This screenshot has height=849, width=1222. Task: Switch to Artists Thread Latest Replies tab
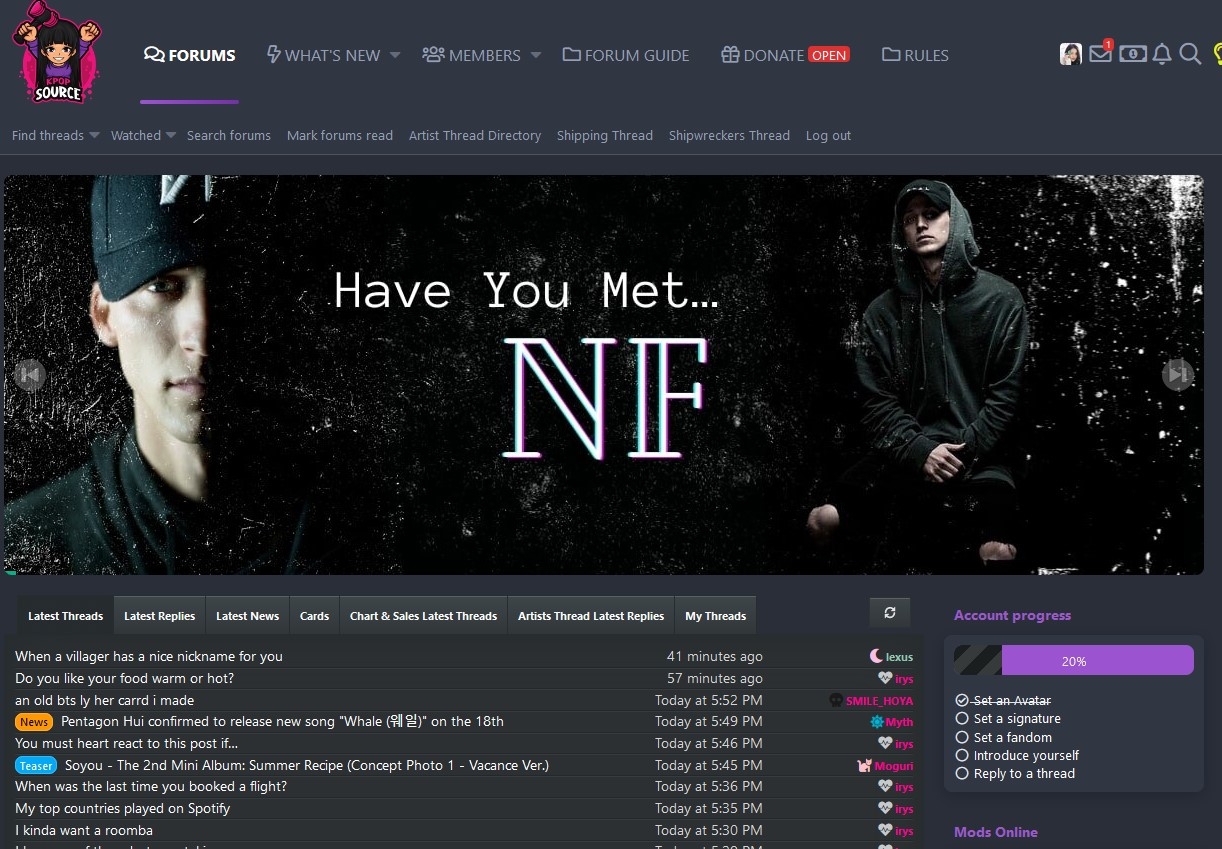pos(591,616)
